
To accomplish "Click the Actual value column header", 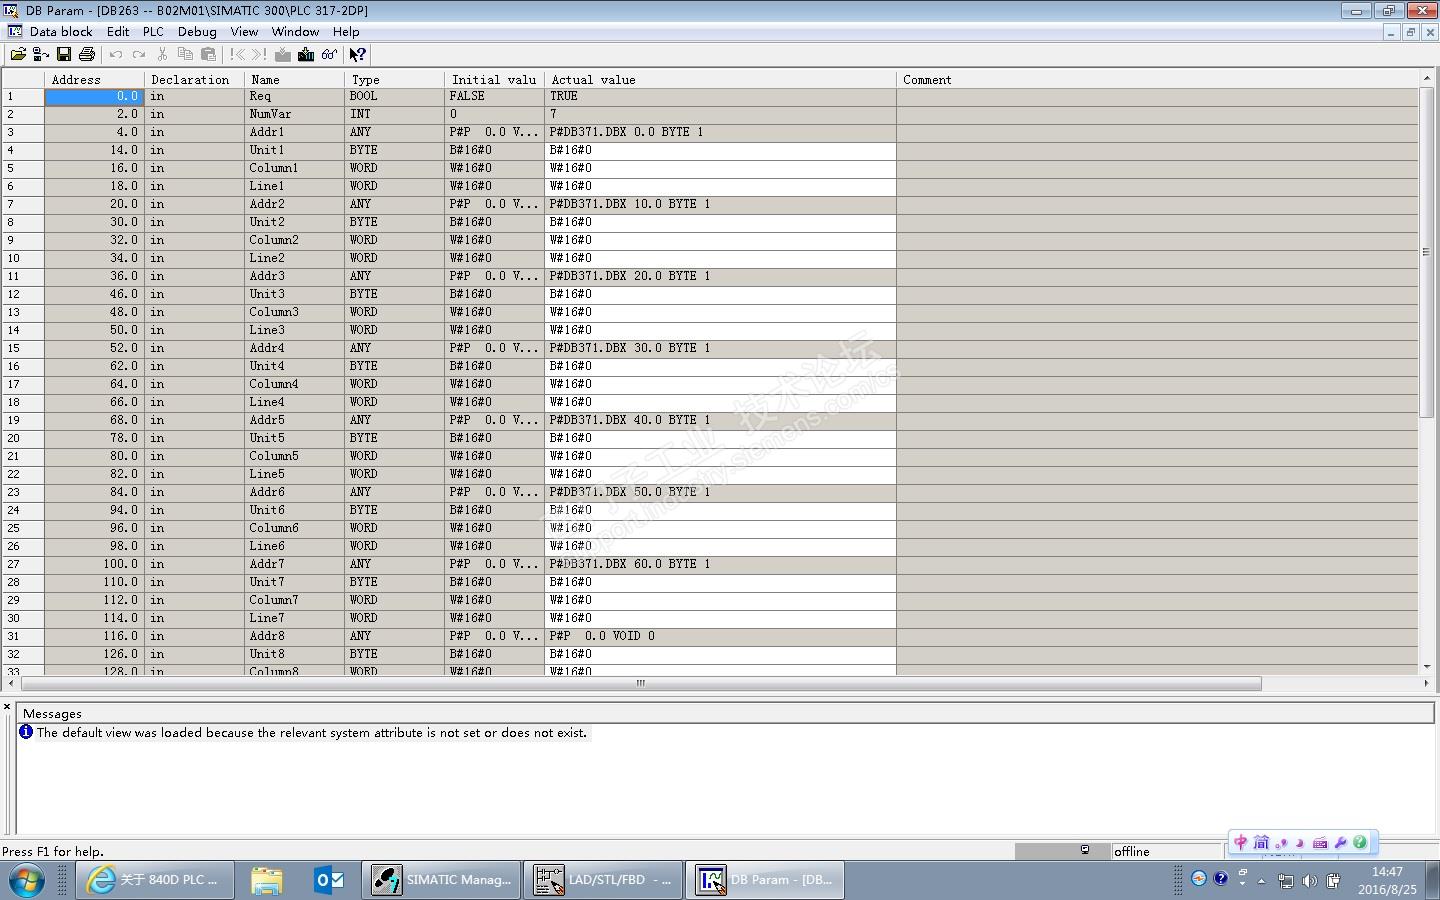I will pyautogui.click(x=721, y=79).
